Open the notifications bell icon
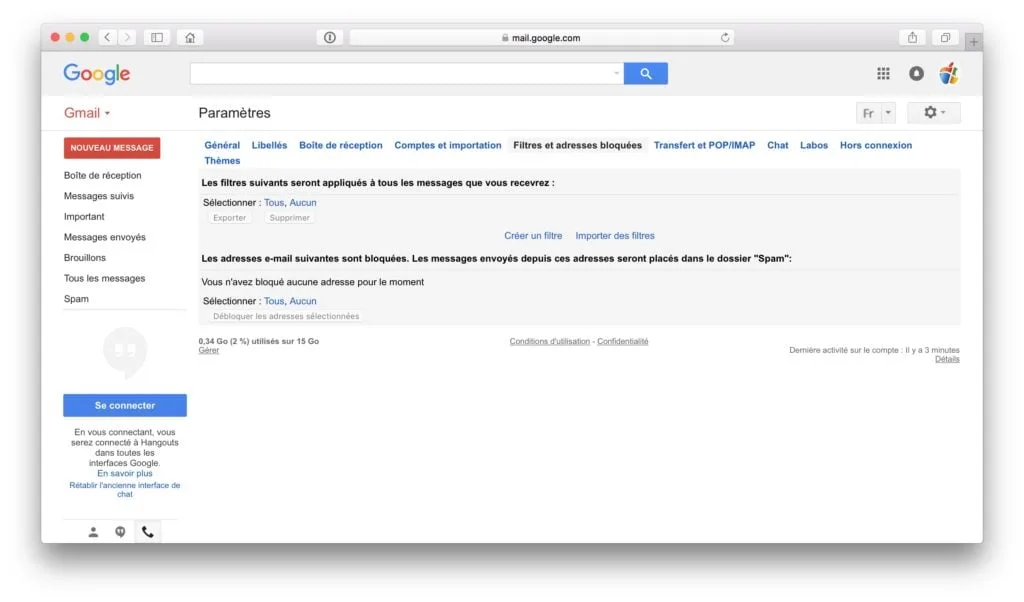This screenshot has width=1024, height=602. point(916,73)
